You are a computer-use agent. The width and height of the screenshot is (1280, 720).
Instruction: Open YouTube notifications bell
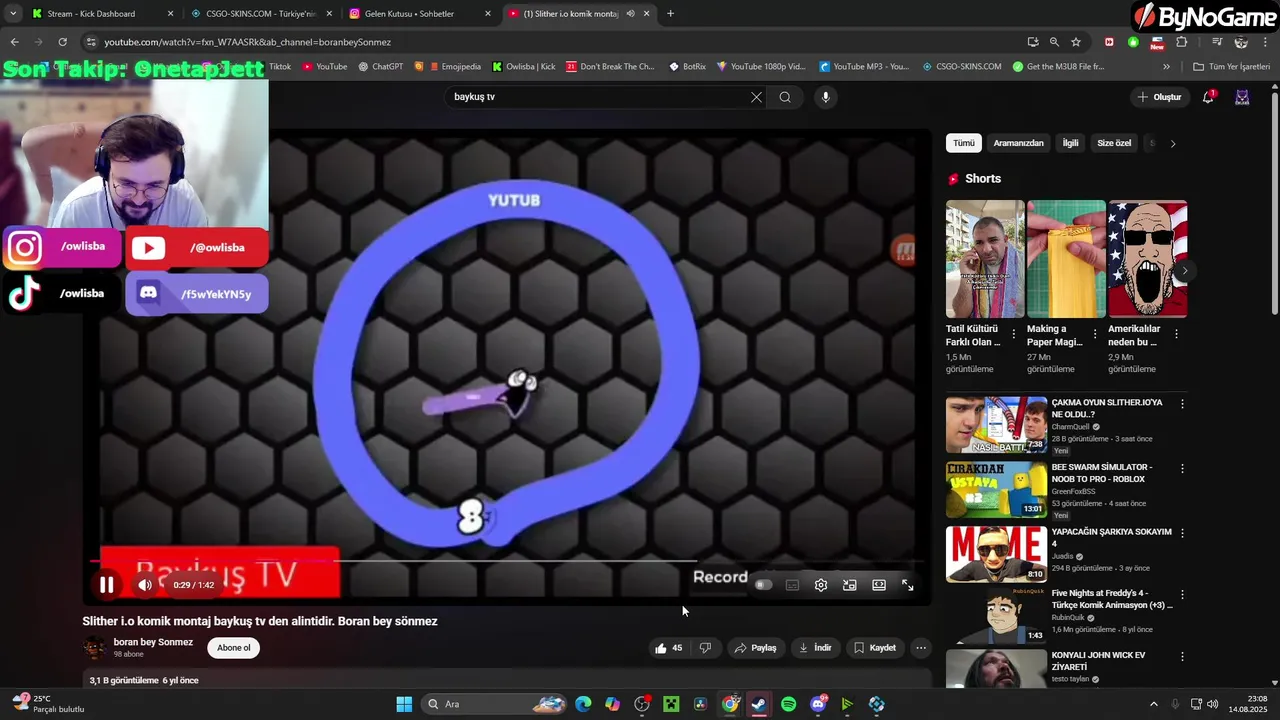click(x=1208, y=97)
